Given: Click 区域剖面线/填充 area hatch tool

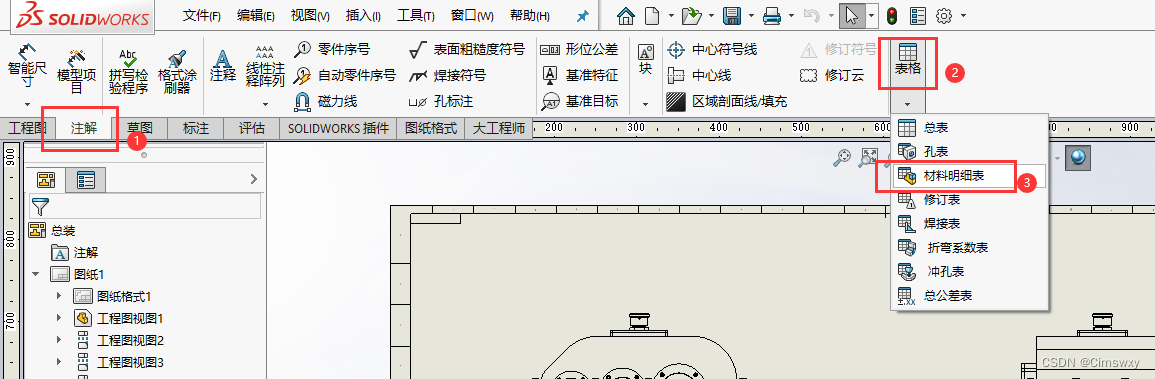Looking at the screenshot, I should click(726, 101).
